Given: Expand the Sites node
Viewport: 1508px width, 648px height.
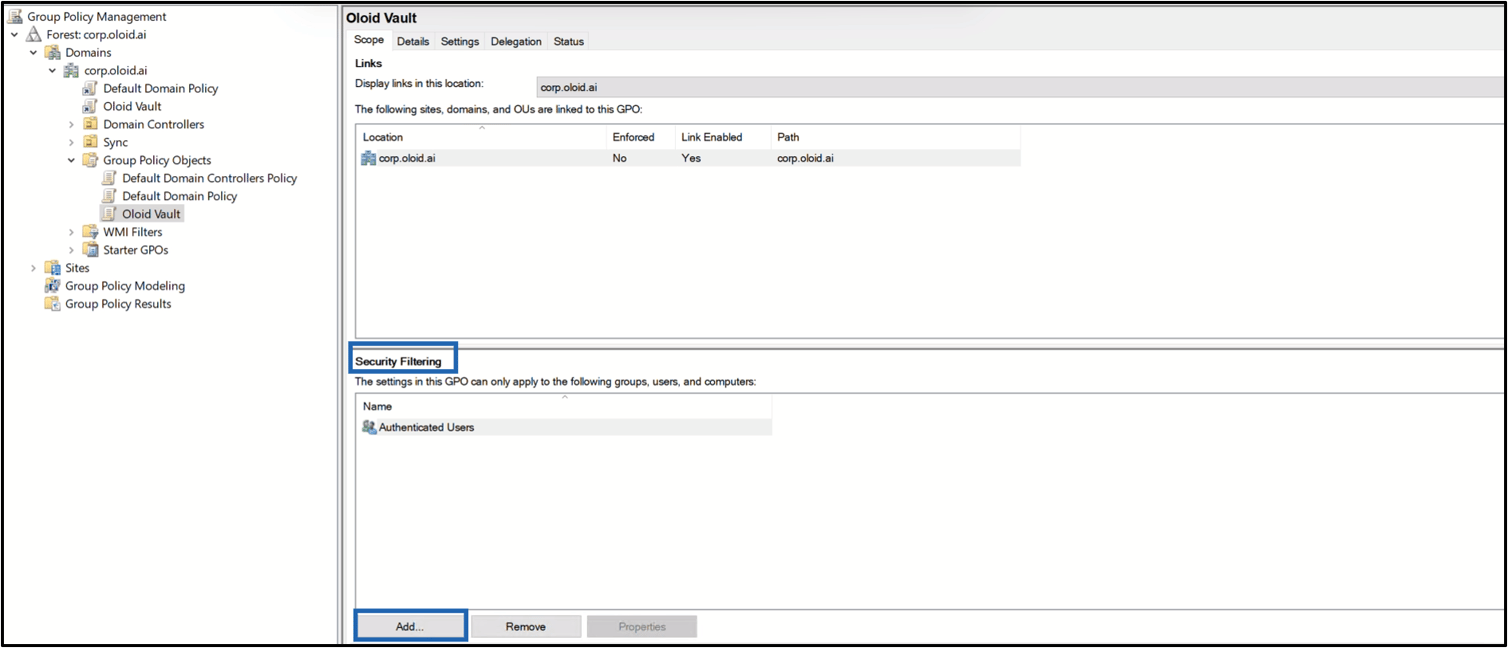Looking at the screenshot, I should tap(33, 269).
